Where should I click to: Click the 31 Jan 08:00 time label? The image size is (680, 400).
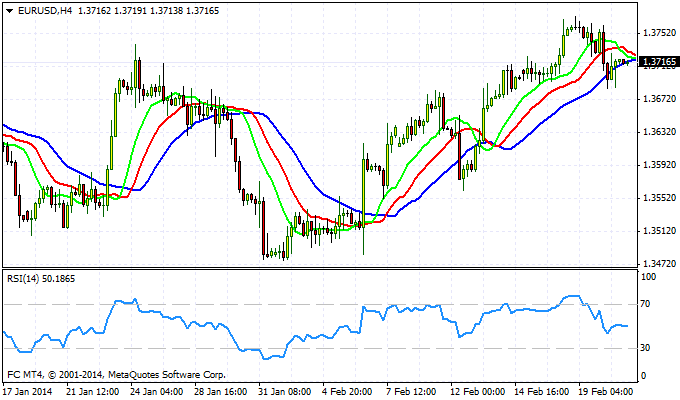click(x=285, y=392)
